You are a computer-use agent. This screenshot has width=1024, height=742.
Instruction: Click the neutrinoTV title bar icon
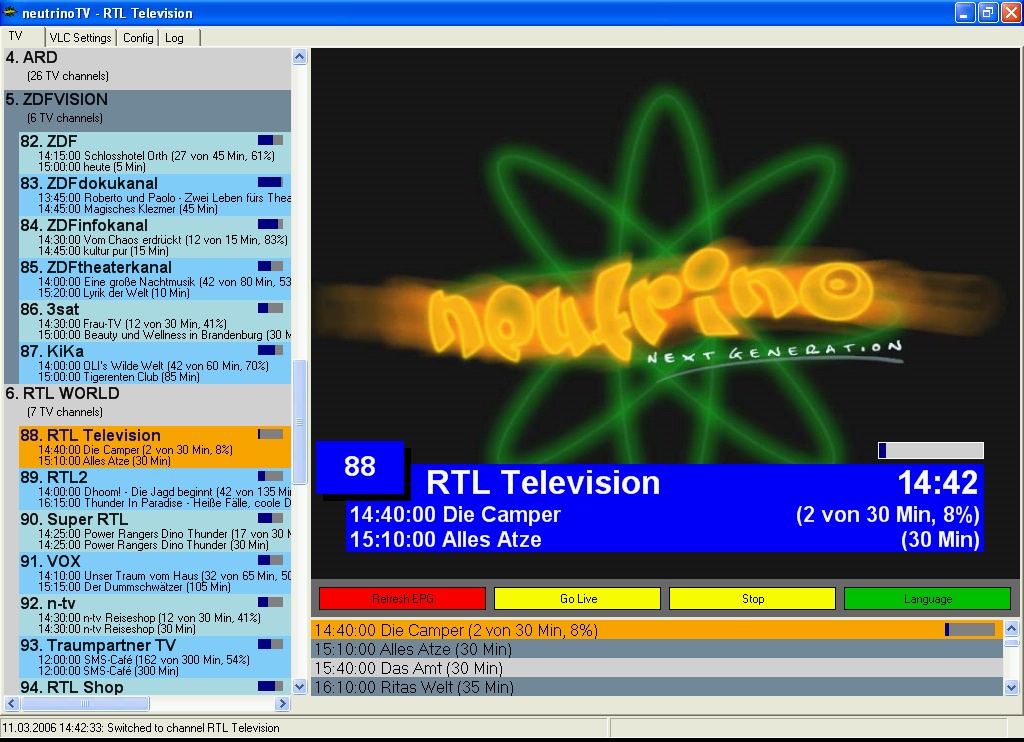tap(10, 12)
